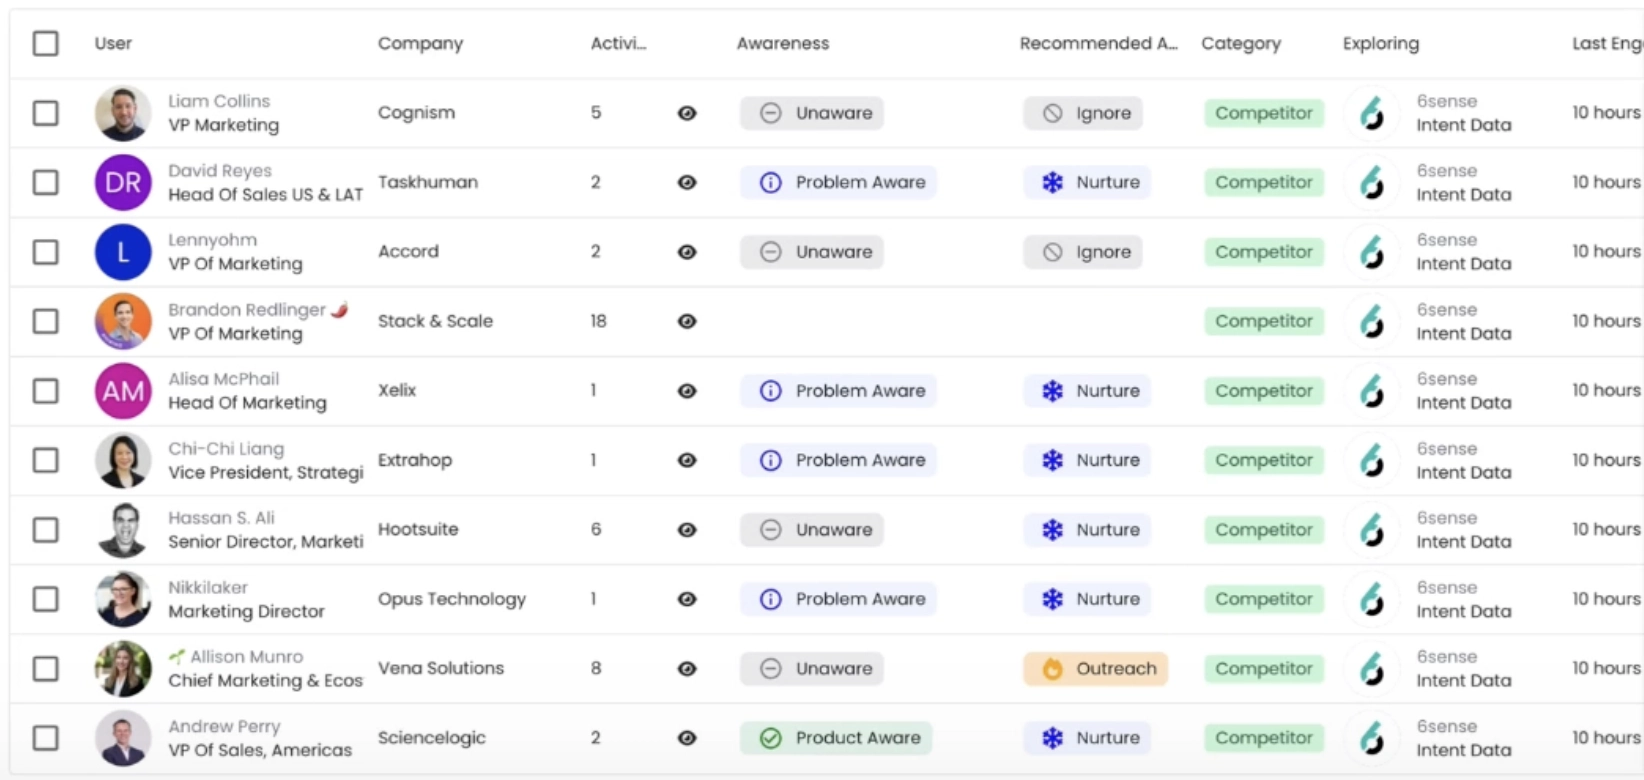Screen dimensions: 1644x780
Task: Open the Stack & Scale company cell
Action: pyautogui.click(x=435, y=321)
